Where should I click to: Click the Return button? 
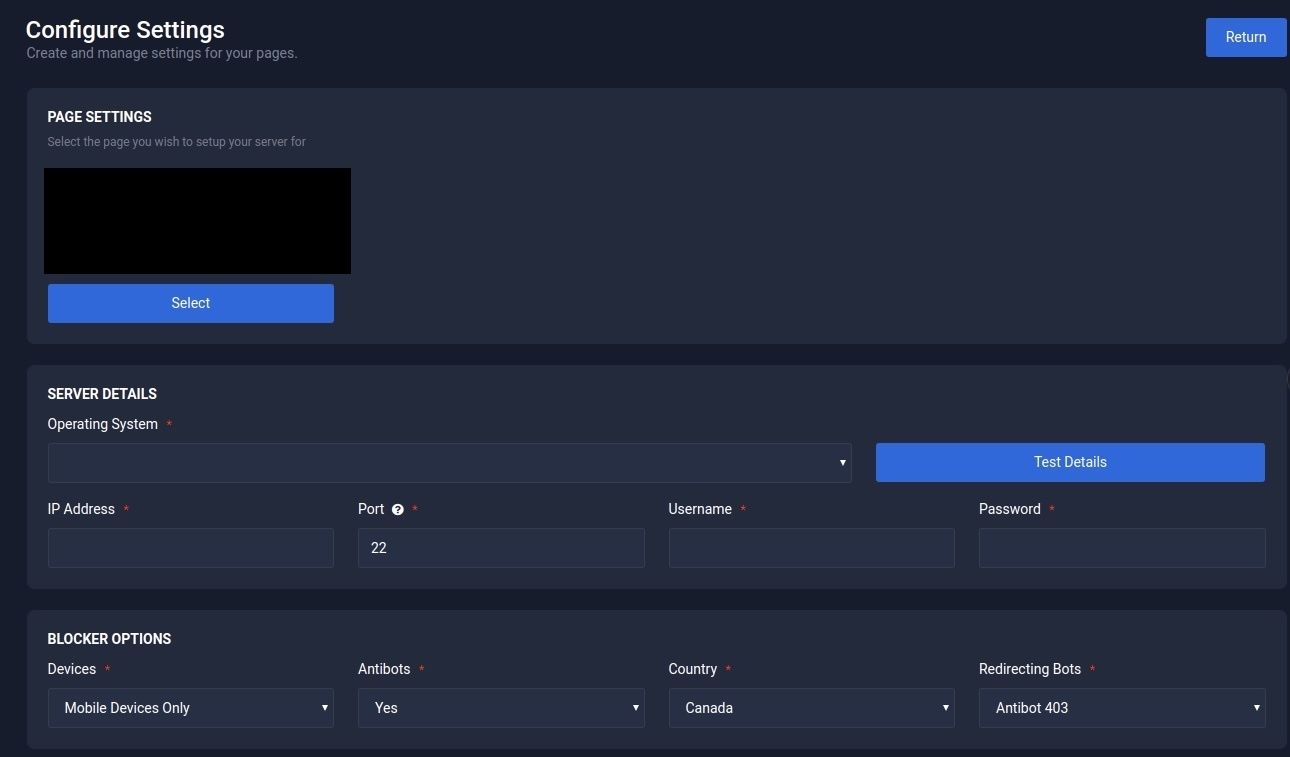pos(1245,37)
